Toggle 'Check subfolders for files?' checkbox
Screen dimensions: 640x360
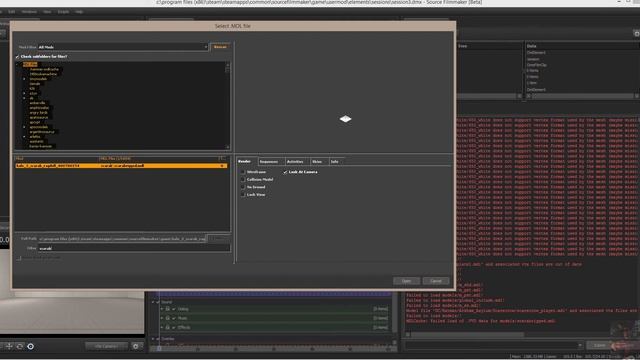[17, 57]
